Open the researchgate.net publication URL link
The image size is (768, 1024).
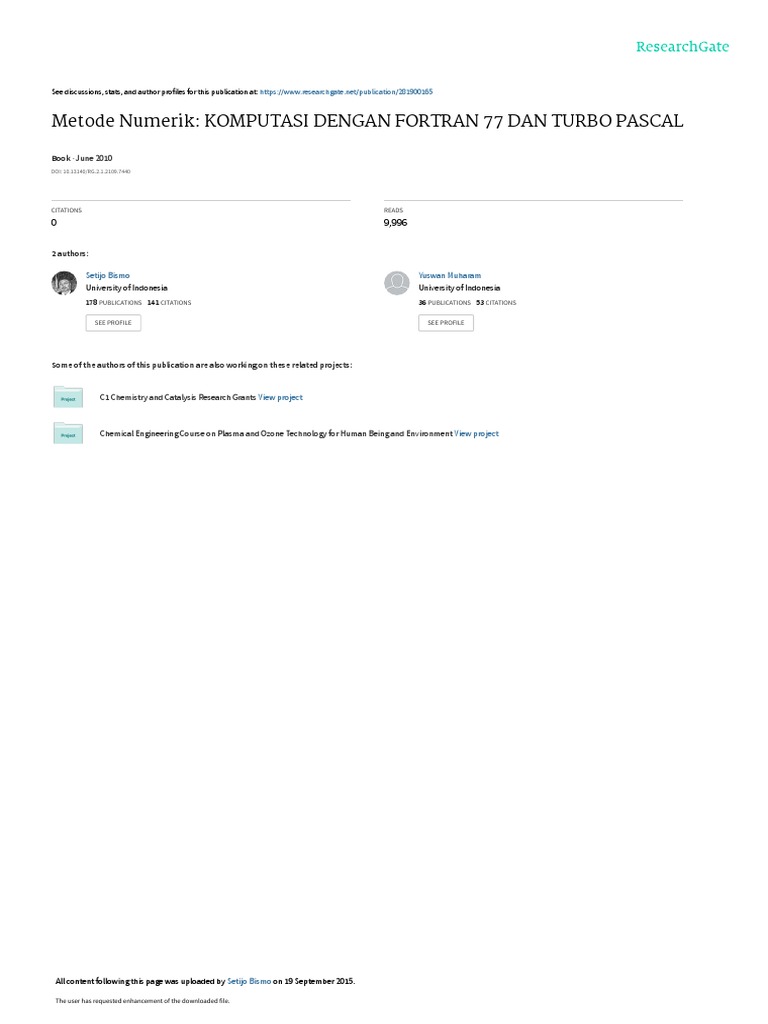tap(346, 92)
